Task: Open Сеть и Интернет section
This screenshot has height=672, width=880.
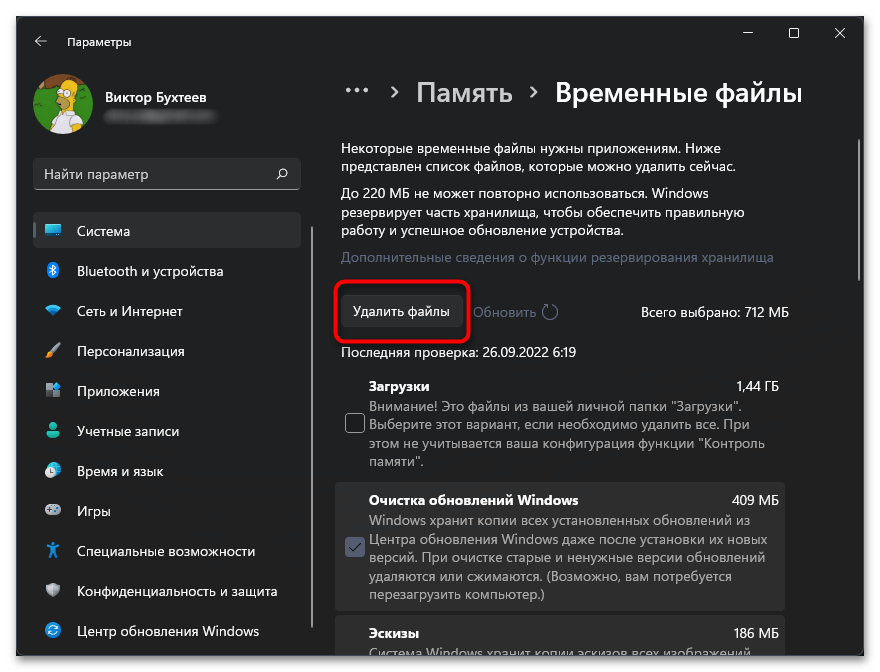Action: 167,311
